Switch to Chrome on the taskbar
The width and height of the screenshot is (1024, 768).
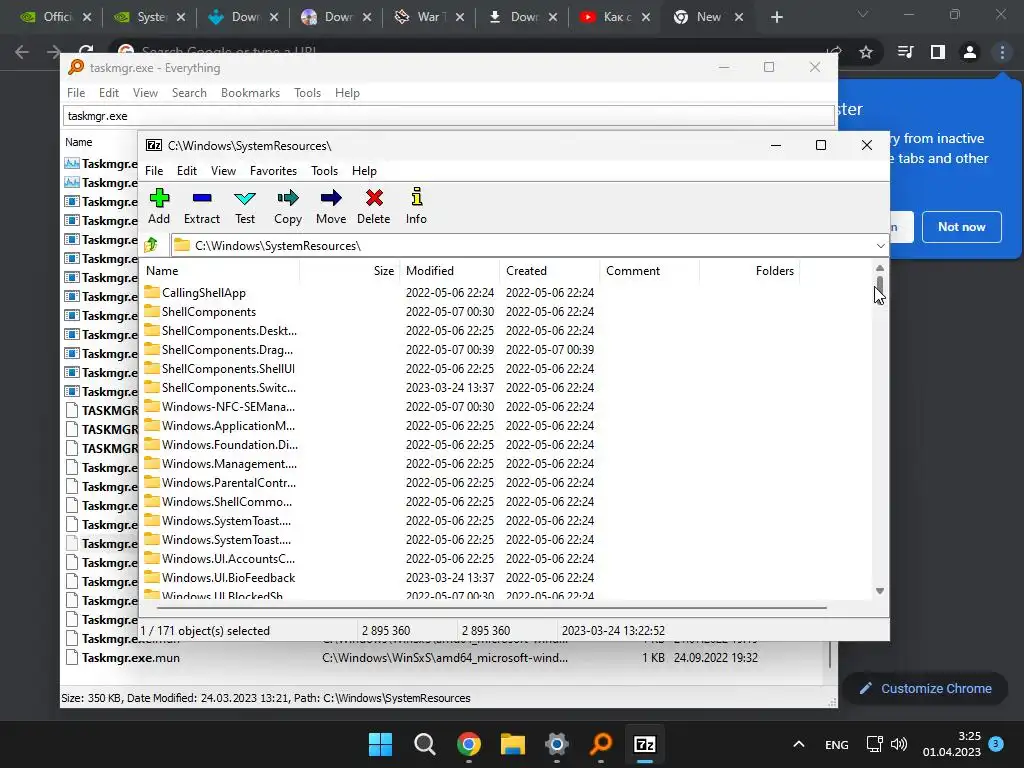click(468, 744)
